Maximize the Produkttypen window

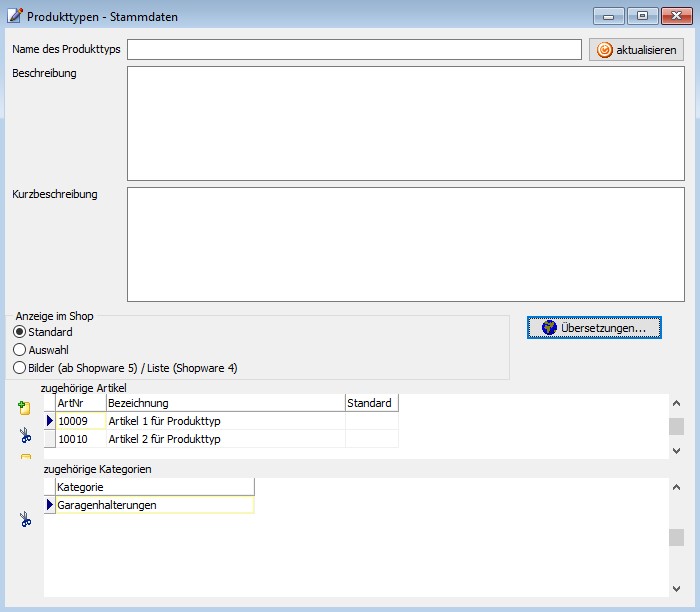pyautogui.click(x=641, y=15)
